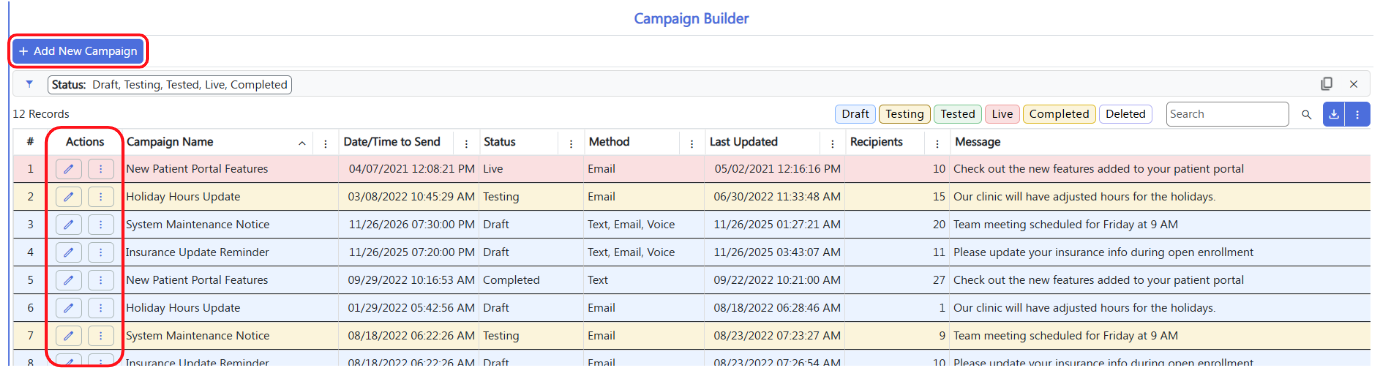Open more actions menu for row 5
Screen dimensions: 1377x378
(x=100, y=280)
